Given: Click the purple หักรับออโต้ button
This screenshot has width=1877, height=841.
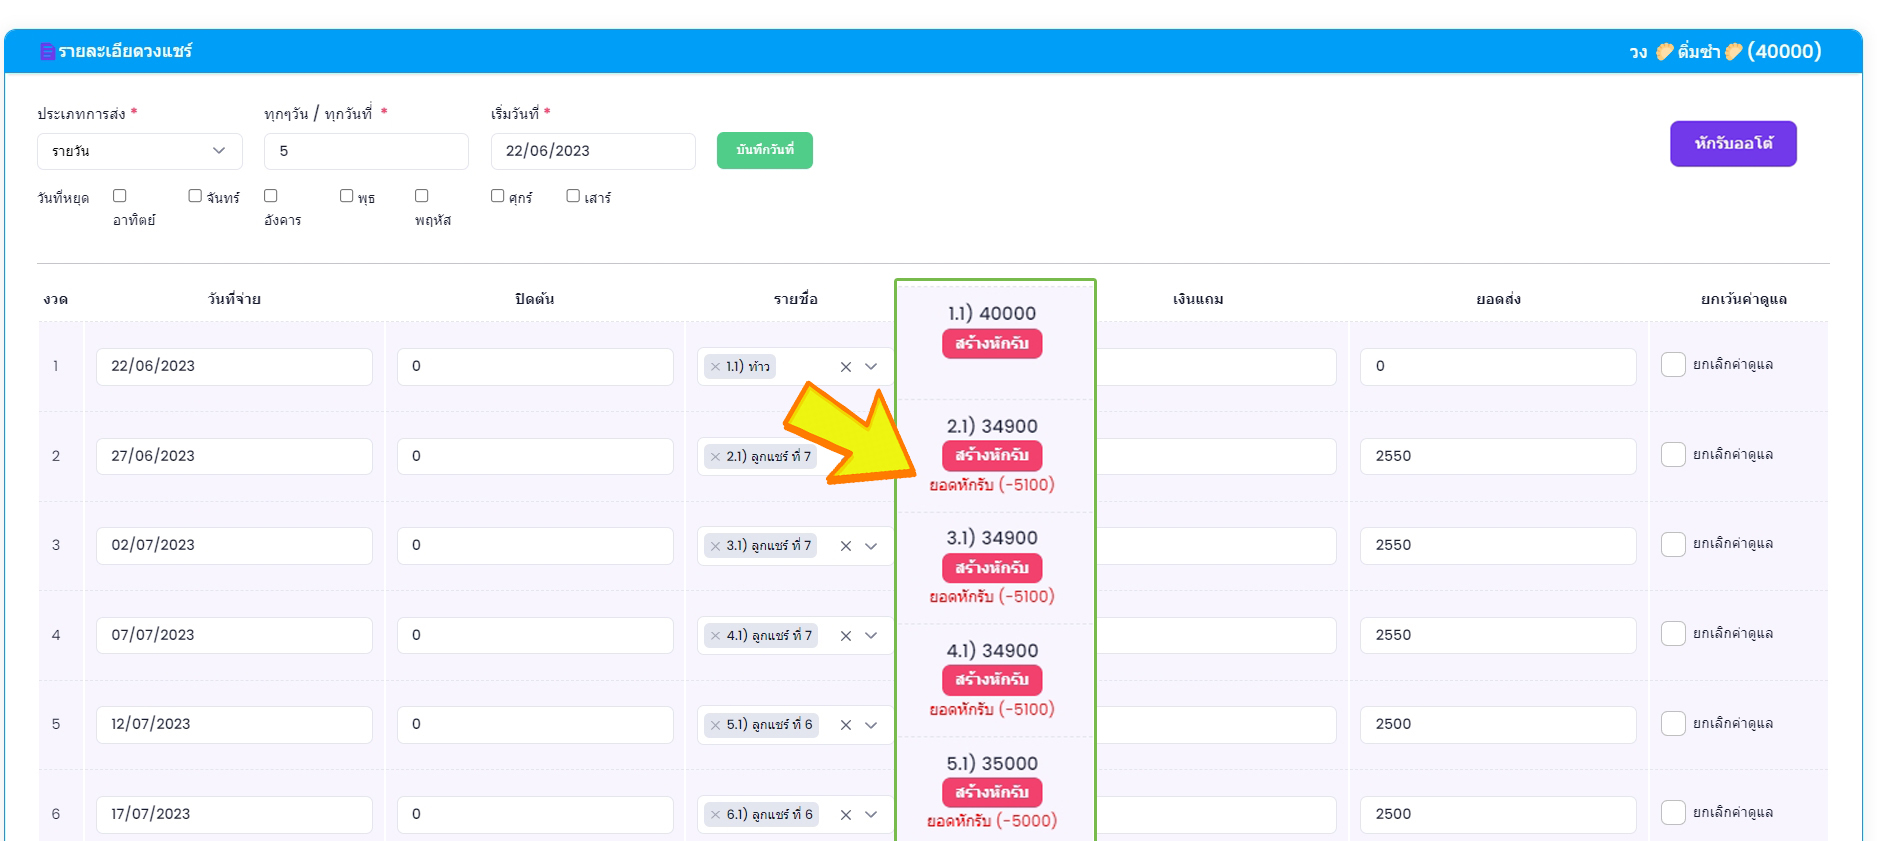Looking at the screenshot, I should 1732,144.
